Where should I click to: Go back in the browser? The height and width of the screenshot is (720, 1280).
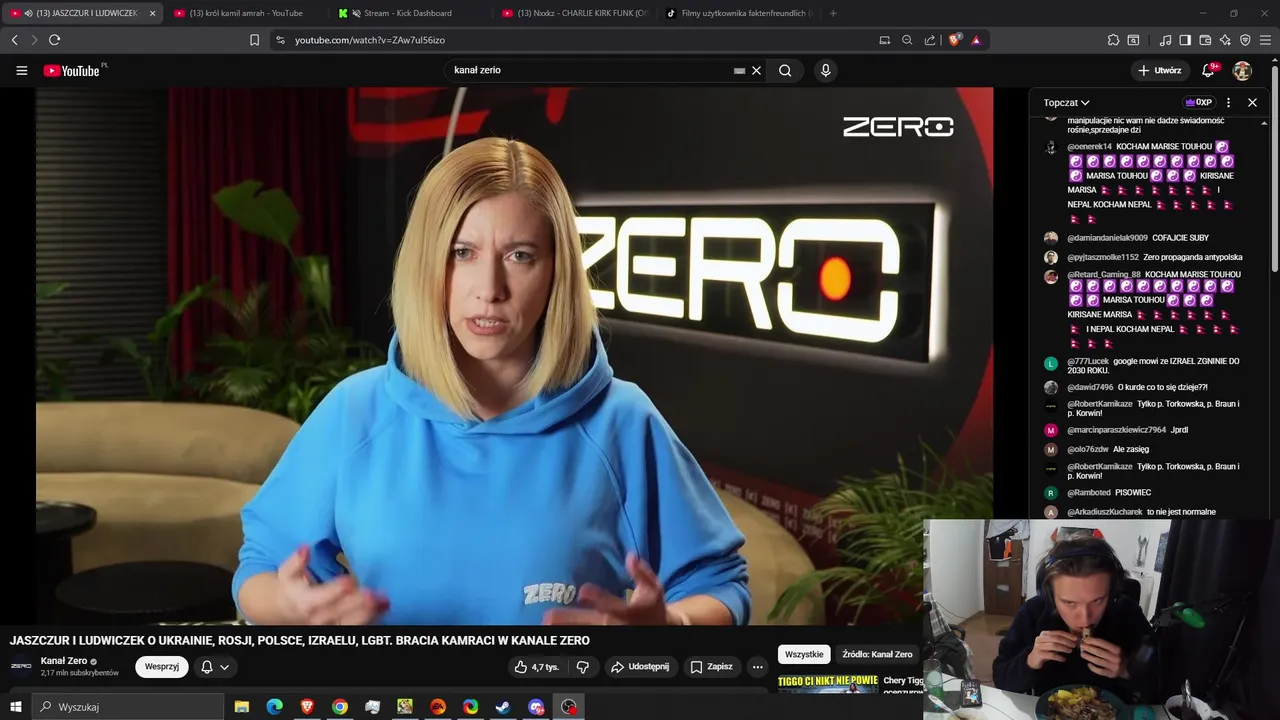click(14, 40)
